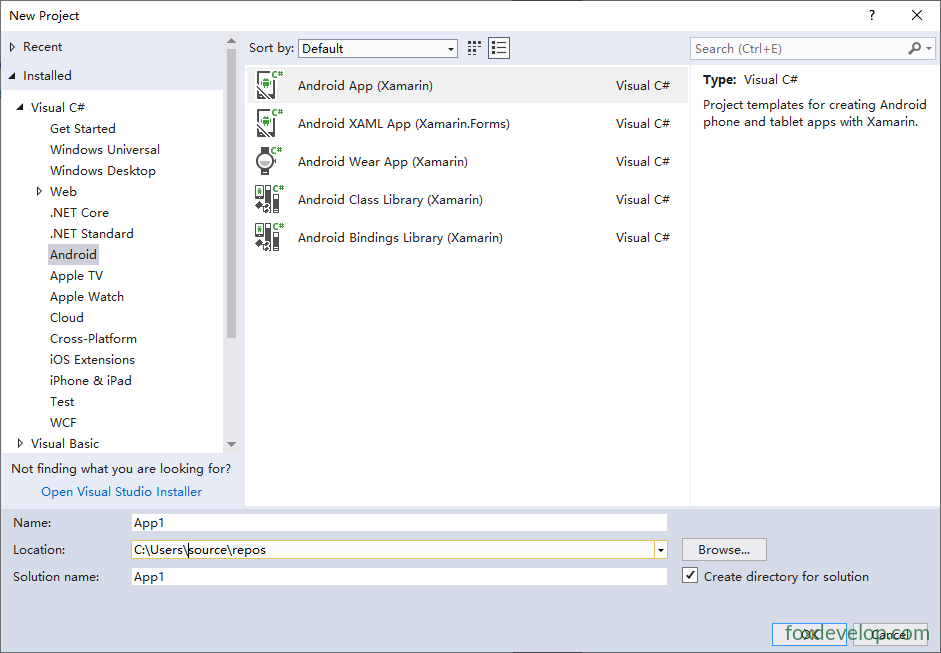This screenshot has width=941, height=653.
Task: Select Android Class Library (Xamarin) template name
Action: tap(390, 199)
